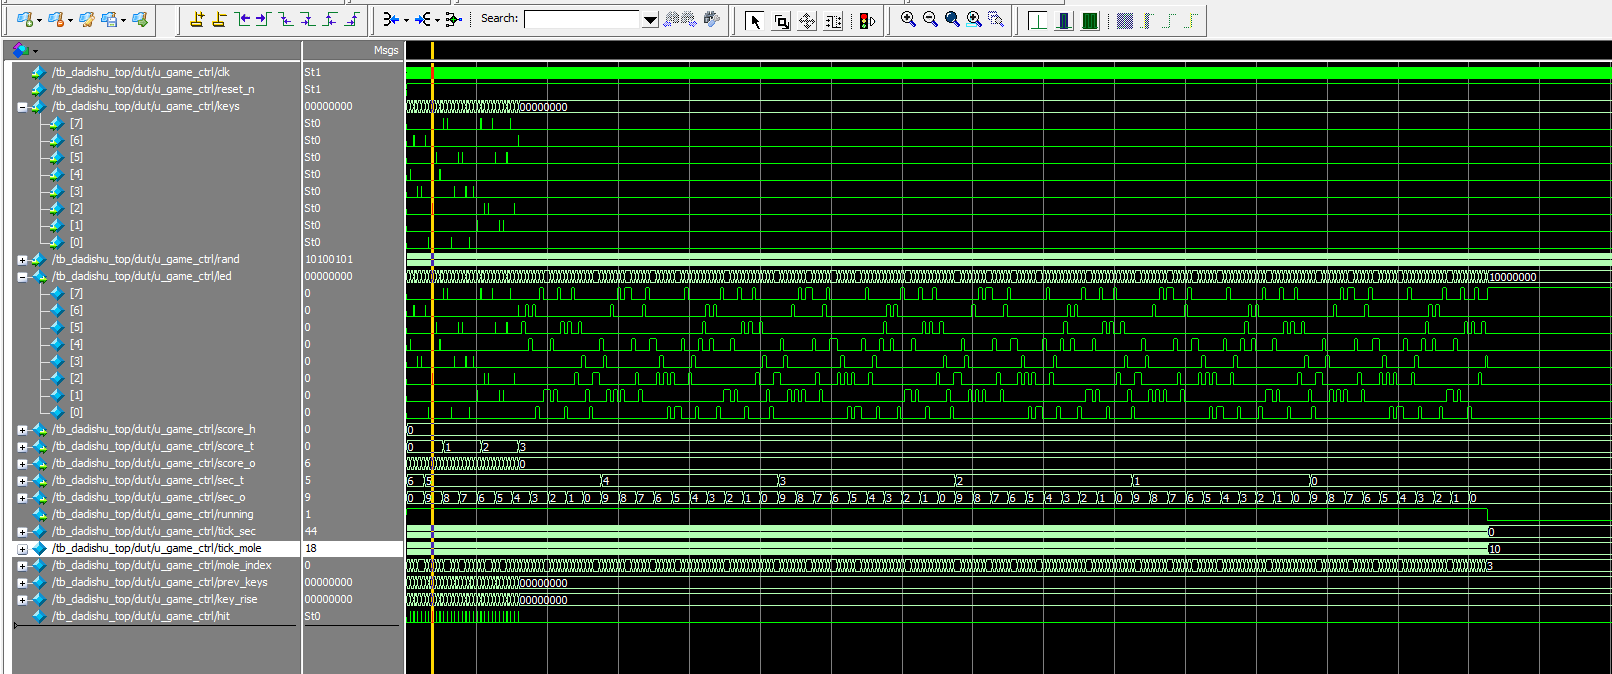
Task: Toggle the single-line wave format button
Action: (1038, 20)
